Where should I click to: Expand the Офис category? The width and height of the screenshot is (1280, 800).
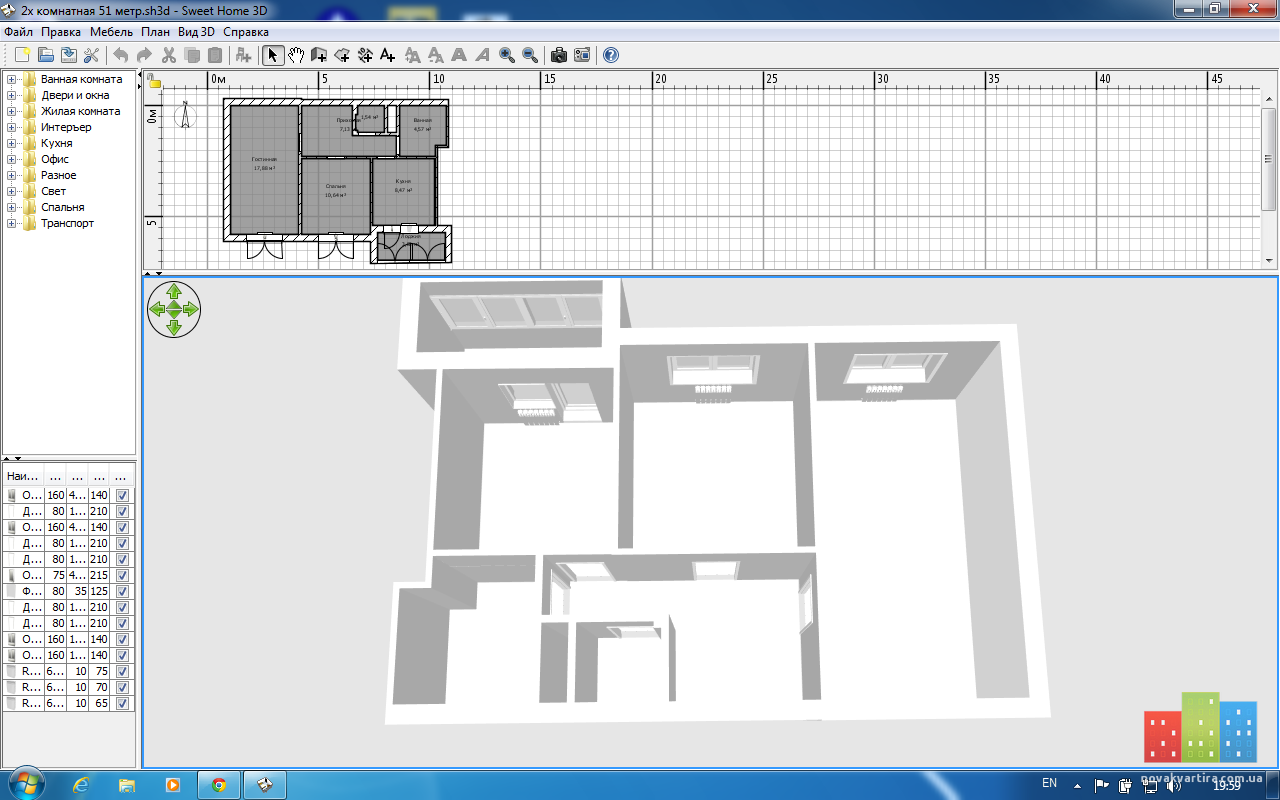pyautogui.click(x=11, y=159)
